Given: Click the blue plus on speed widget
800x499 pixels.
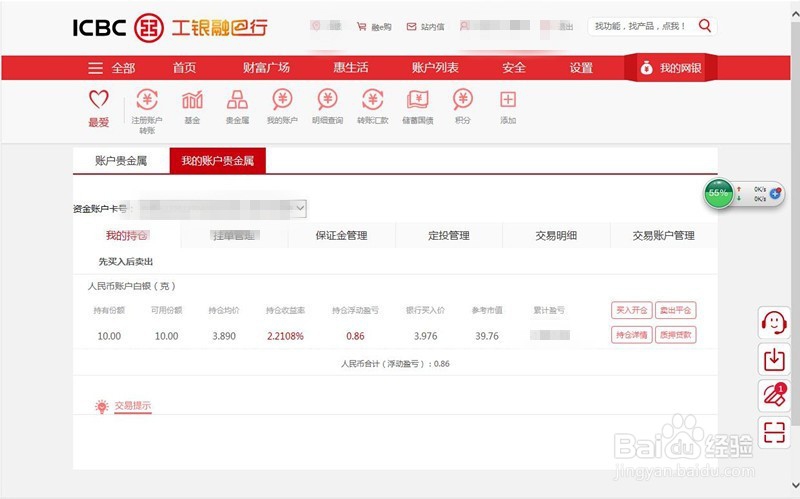Looking at the screenshot, I should pos(775,193).
